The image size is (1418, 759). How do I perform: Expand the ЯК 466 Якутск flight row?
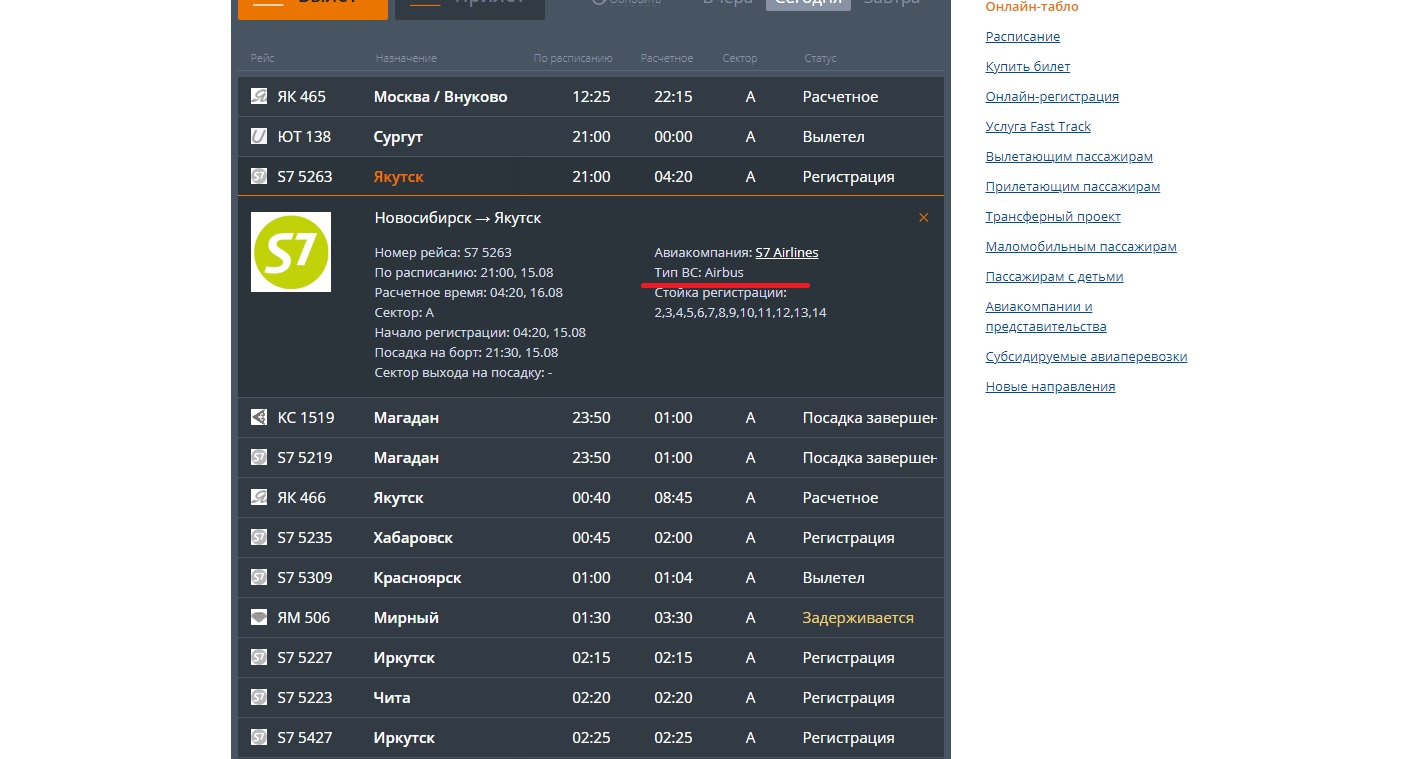(591, 498)
